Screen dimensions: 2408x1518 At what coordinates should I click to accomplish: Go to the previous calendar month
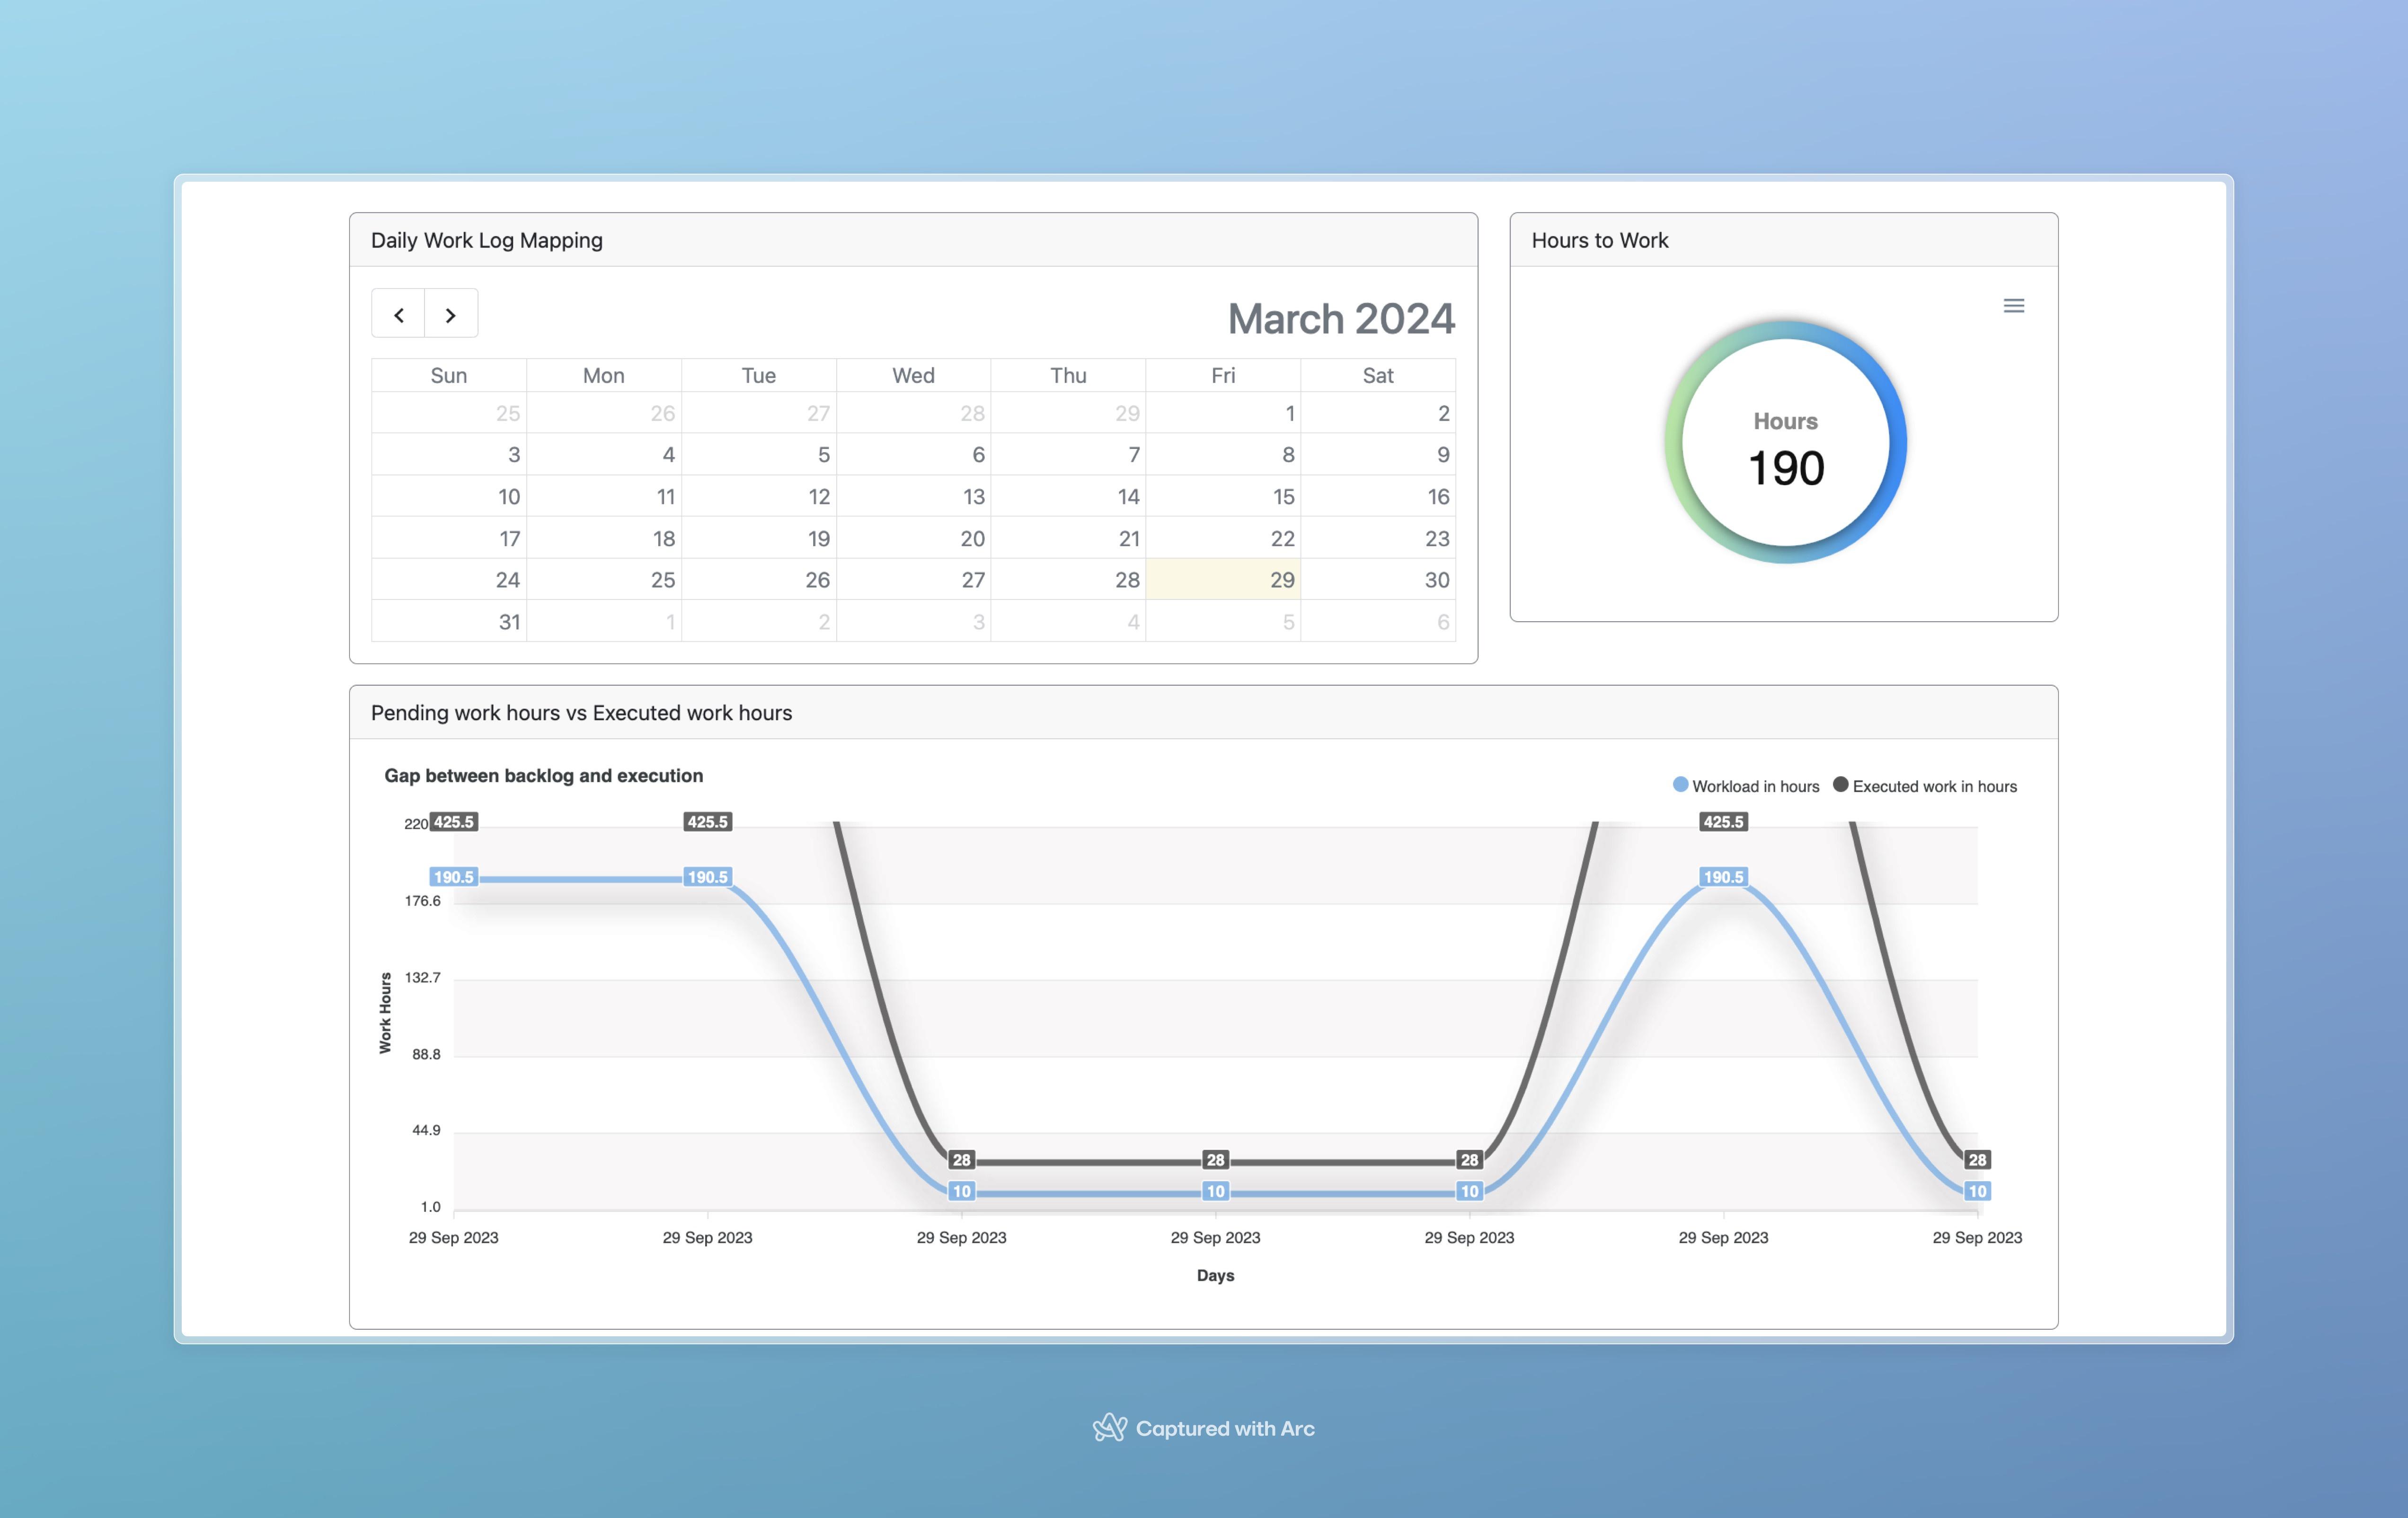398,315
